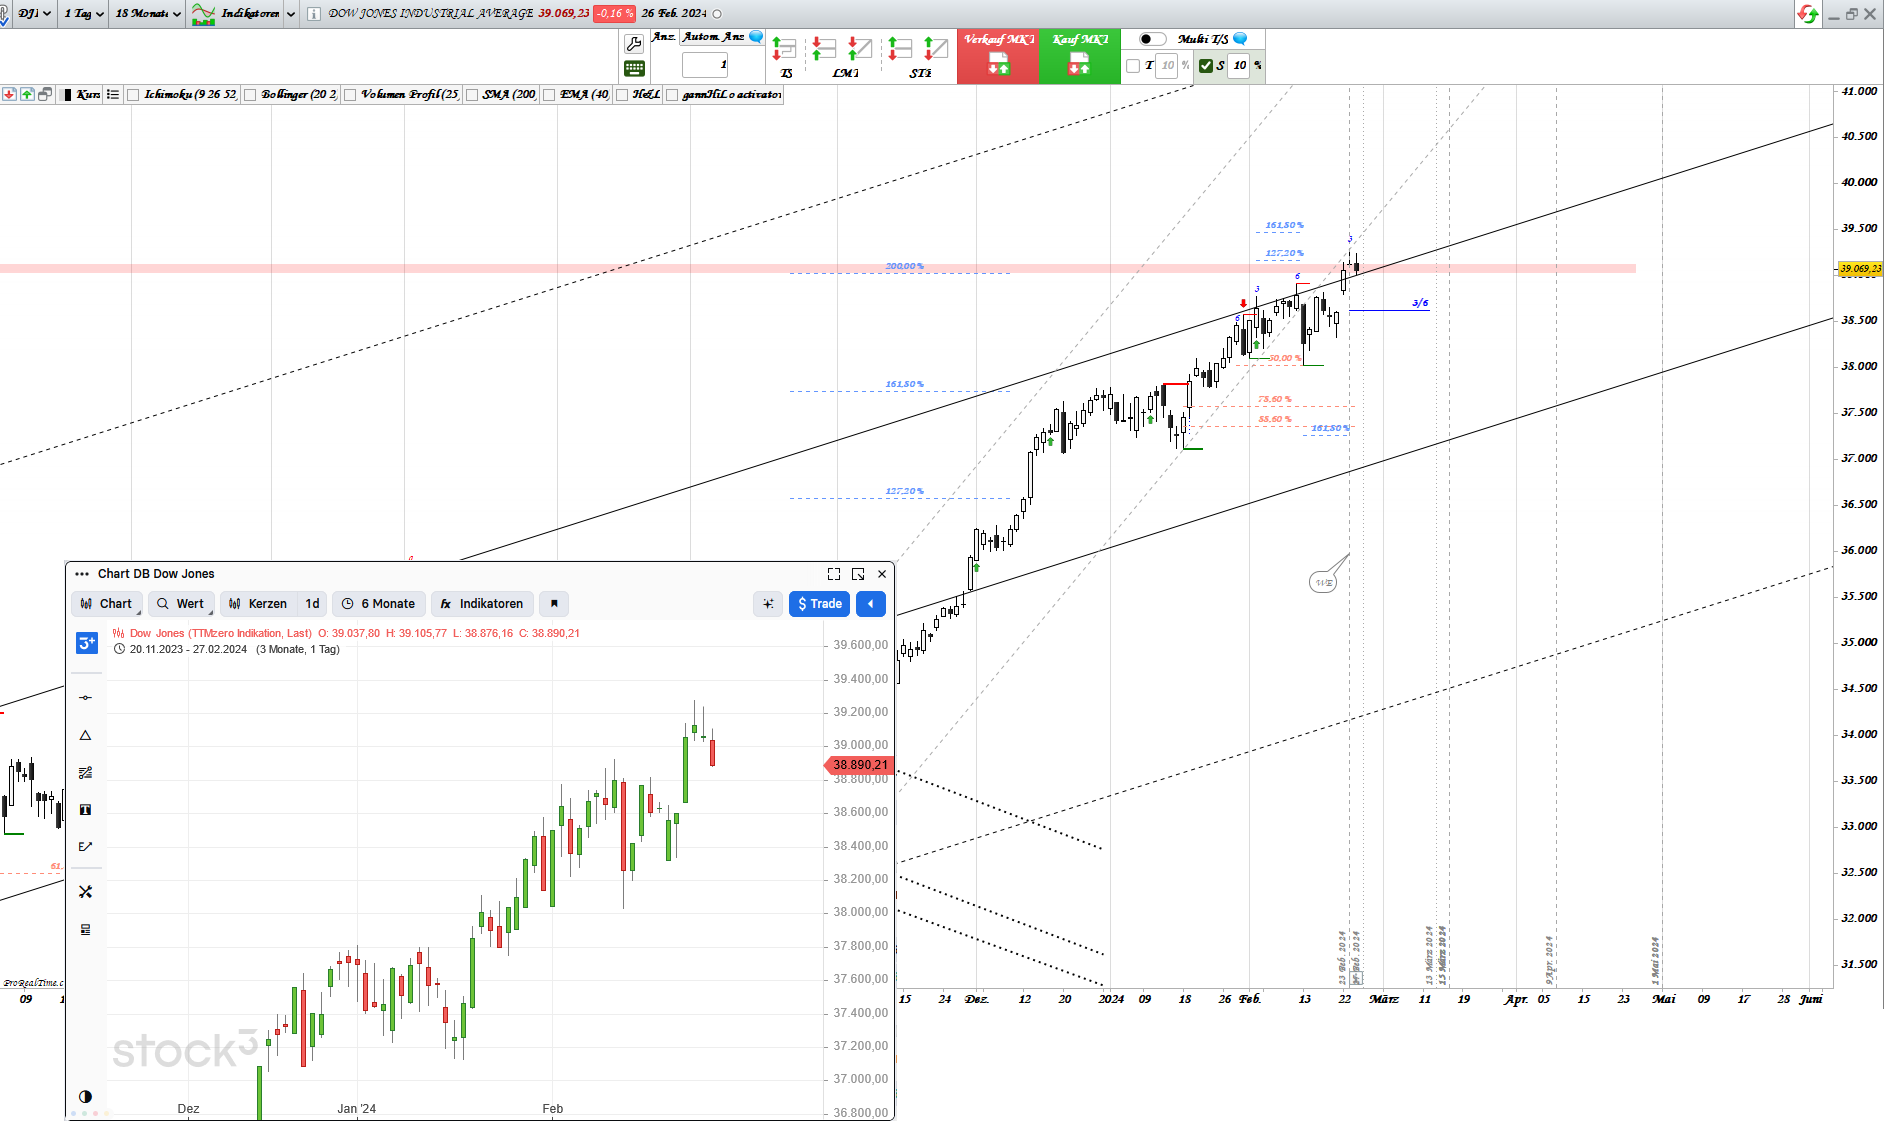
Task: Open the list icon beside Kurs
Action: pos(113,94)
